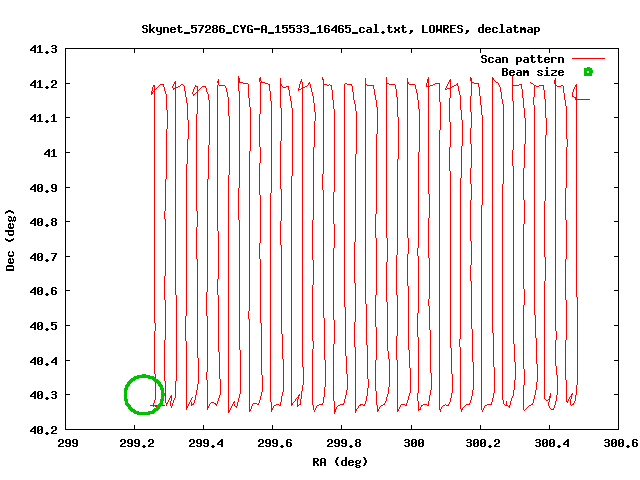Click the 40.6 Dec tick label
The height and width of the screenshot is (480, 640).
tap(44, 291)
